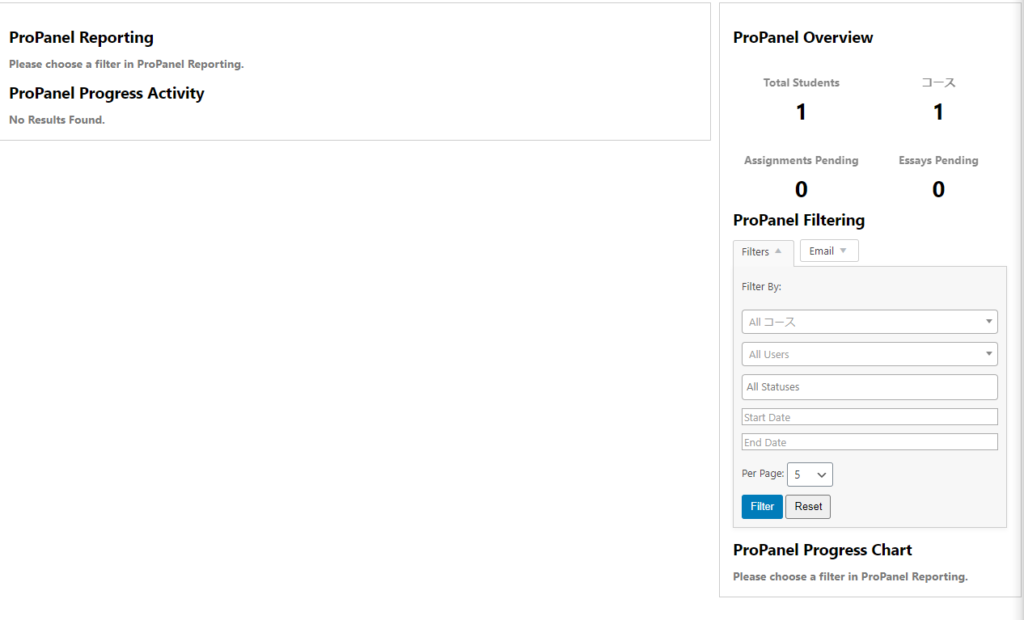
Task: Open the All Users dropdown
Action: [869, 354]
